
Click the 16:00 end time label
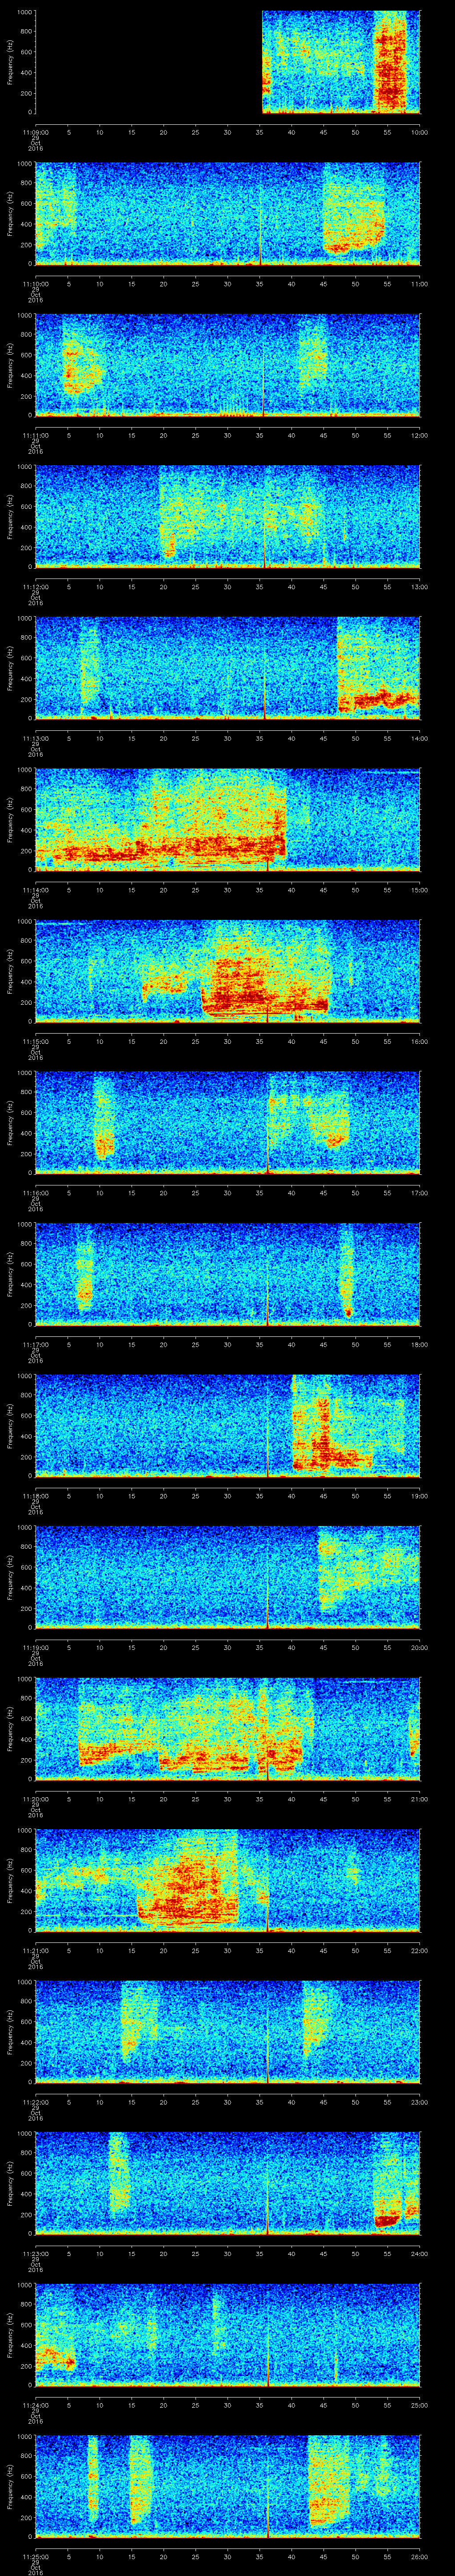point(419,1041)
